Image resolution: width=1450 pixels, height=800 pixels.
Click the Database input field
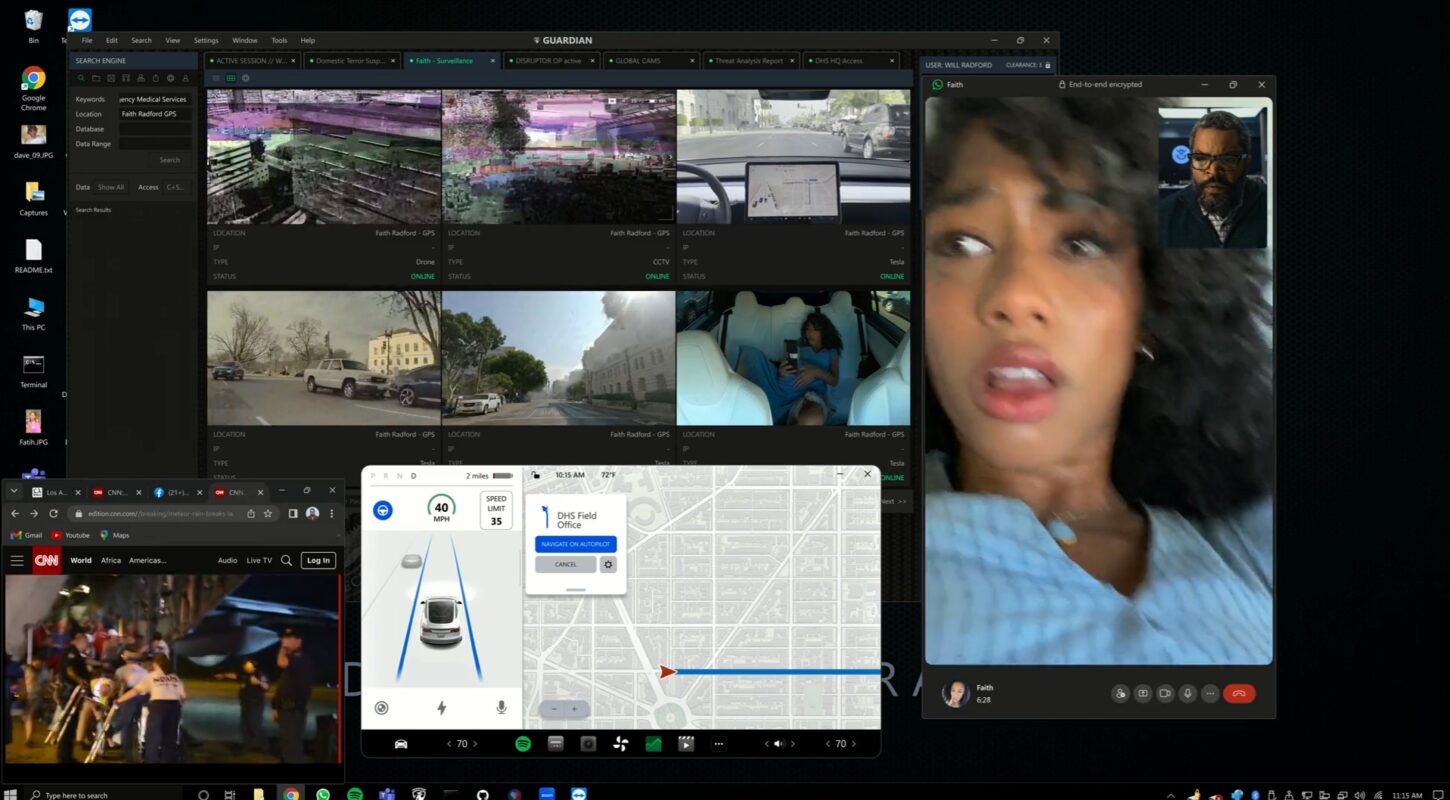pos(155,129)
